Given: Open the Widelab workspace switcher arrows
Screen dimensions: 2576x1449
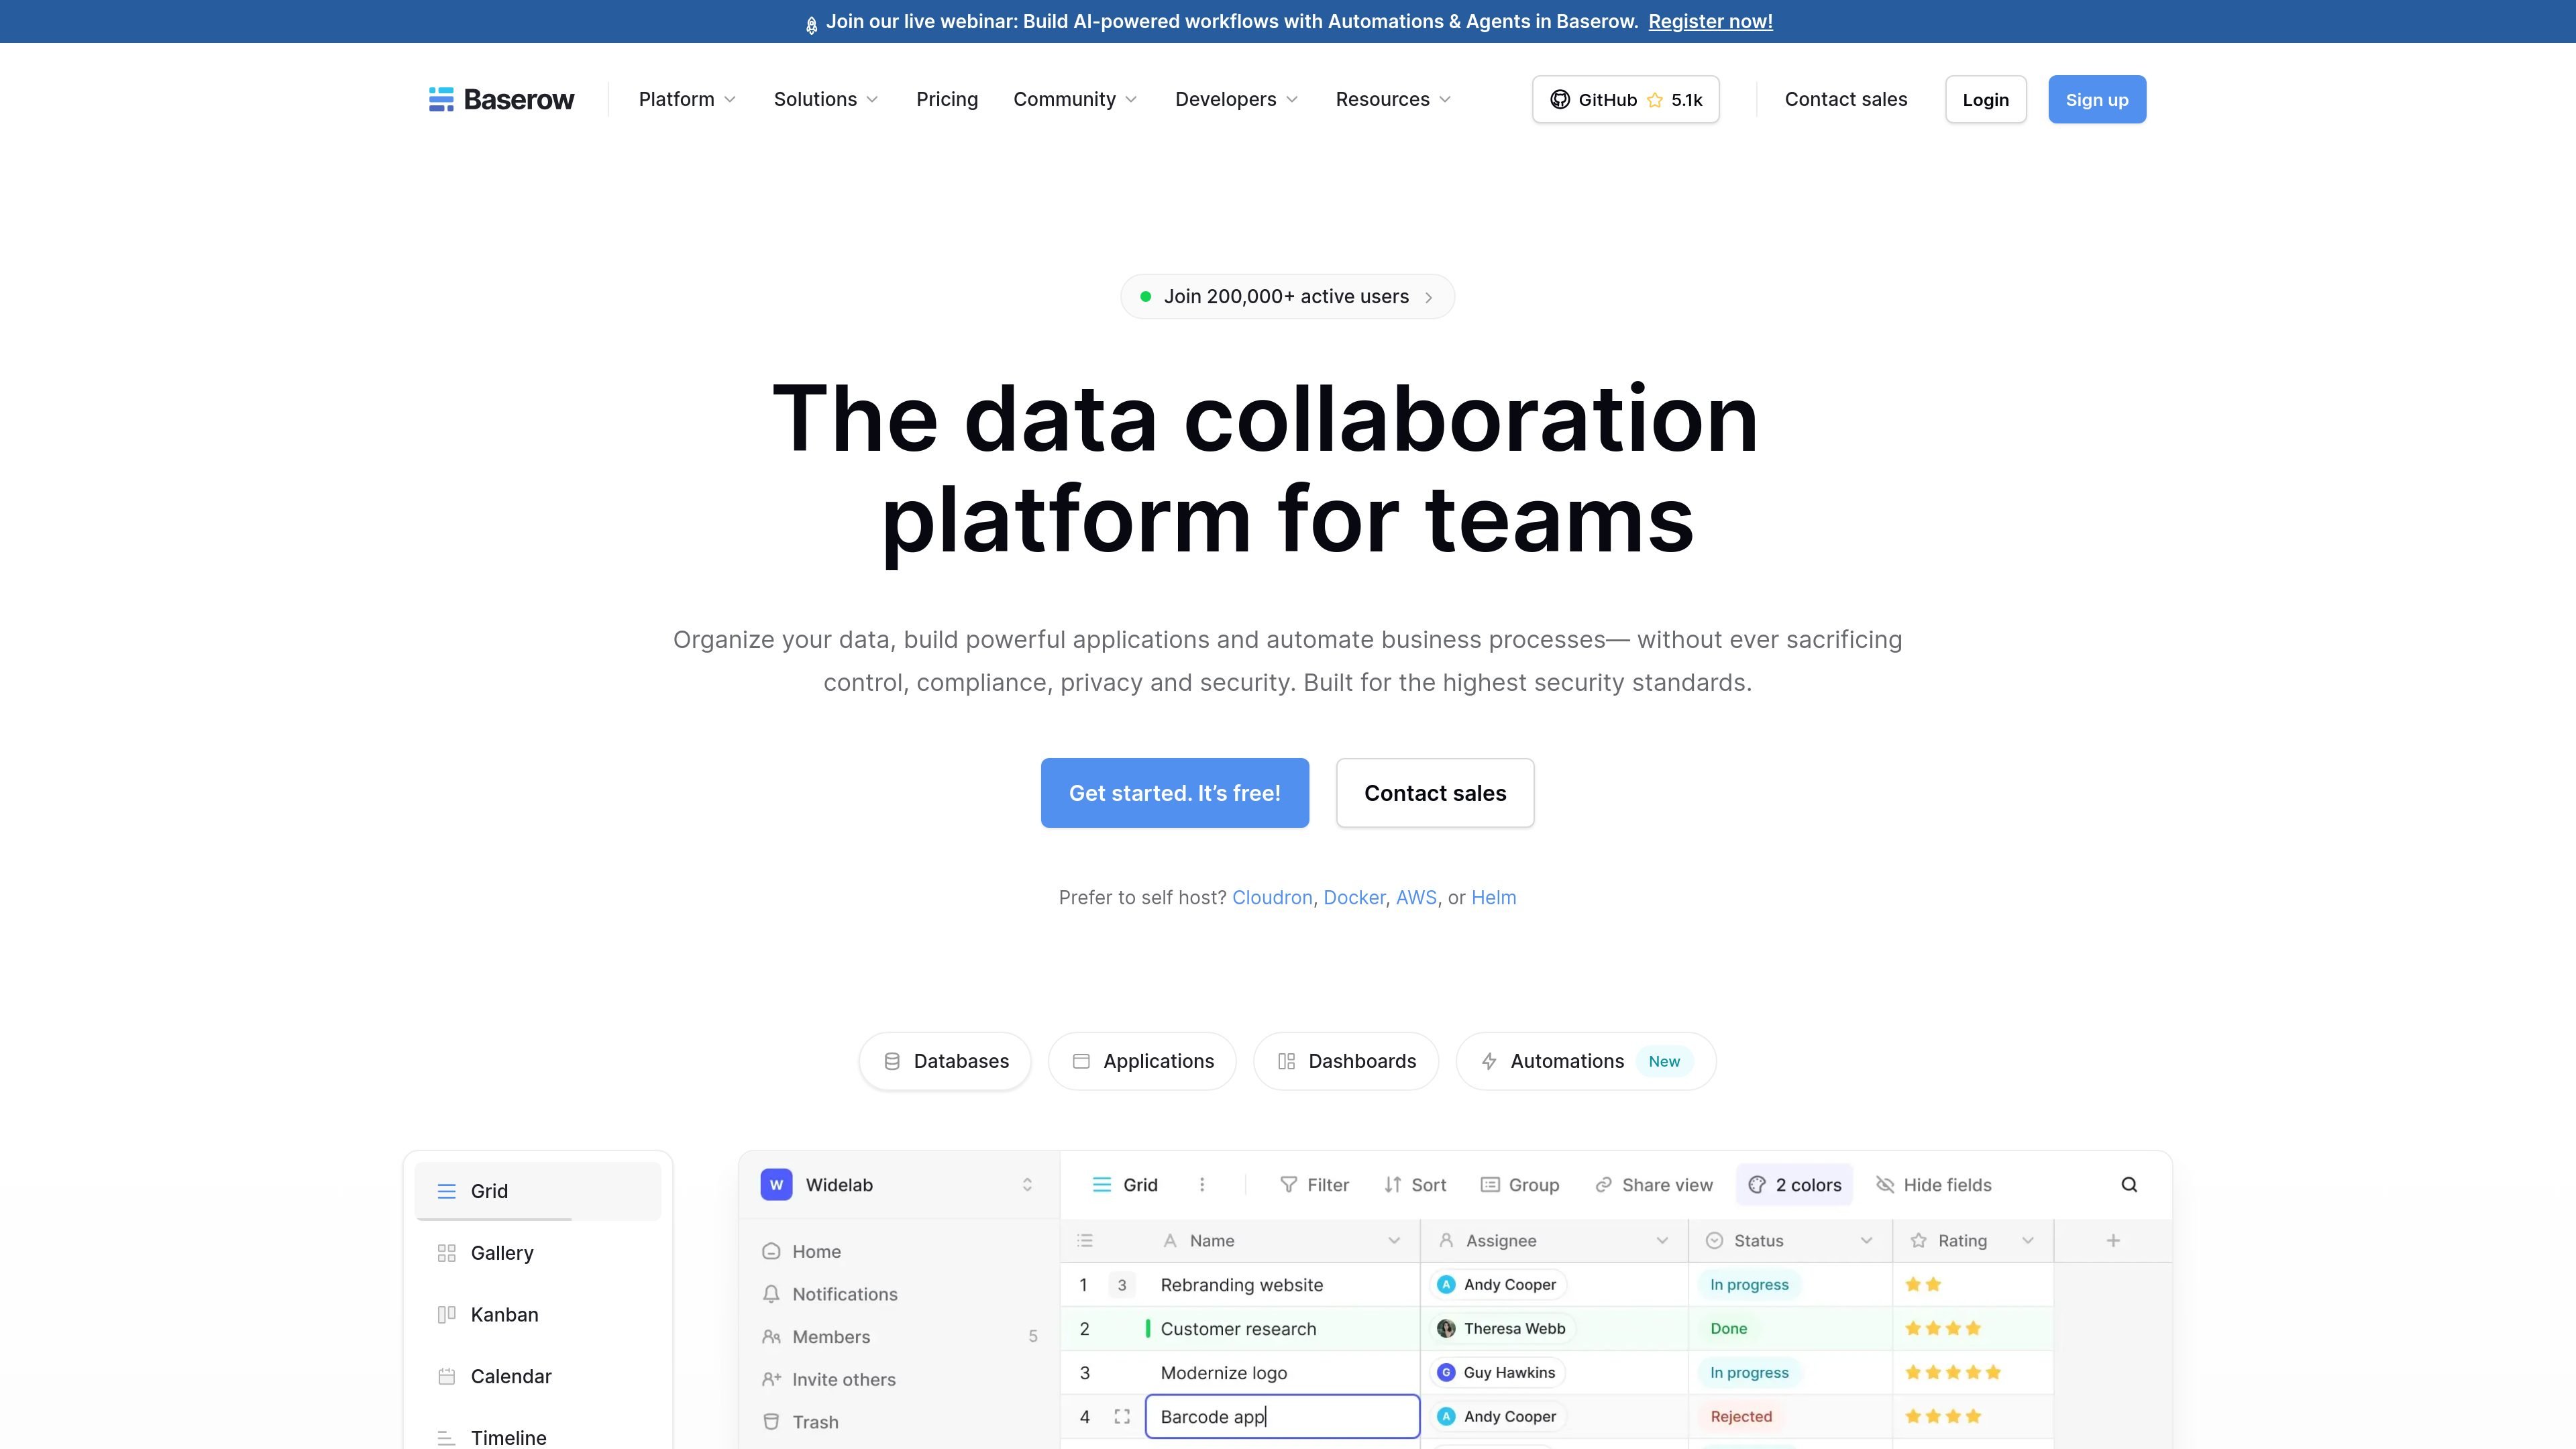Looking at the screenshot, I should 1027,1184.
